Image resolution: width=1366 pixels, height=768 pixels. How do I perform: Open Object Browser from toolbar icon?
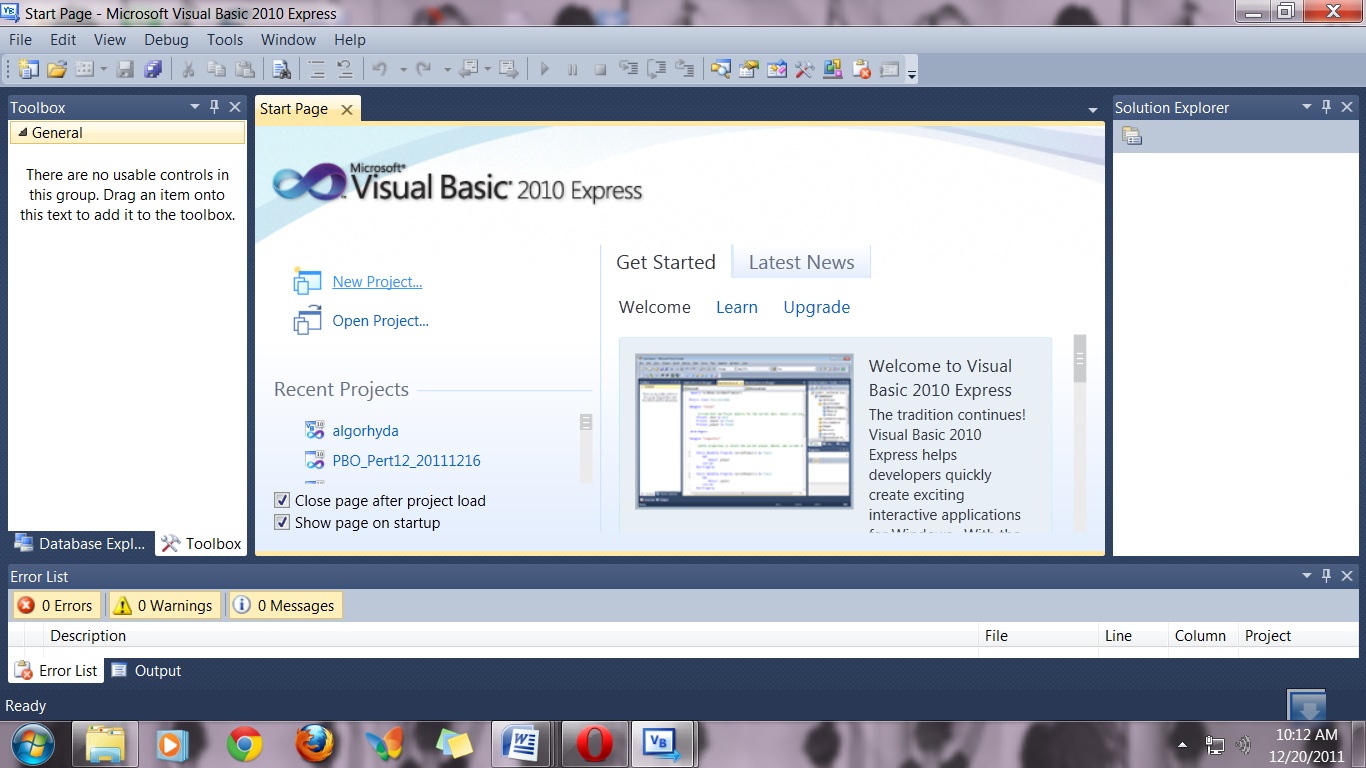point(777,69)
